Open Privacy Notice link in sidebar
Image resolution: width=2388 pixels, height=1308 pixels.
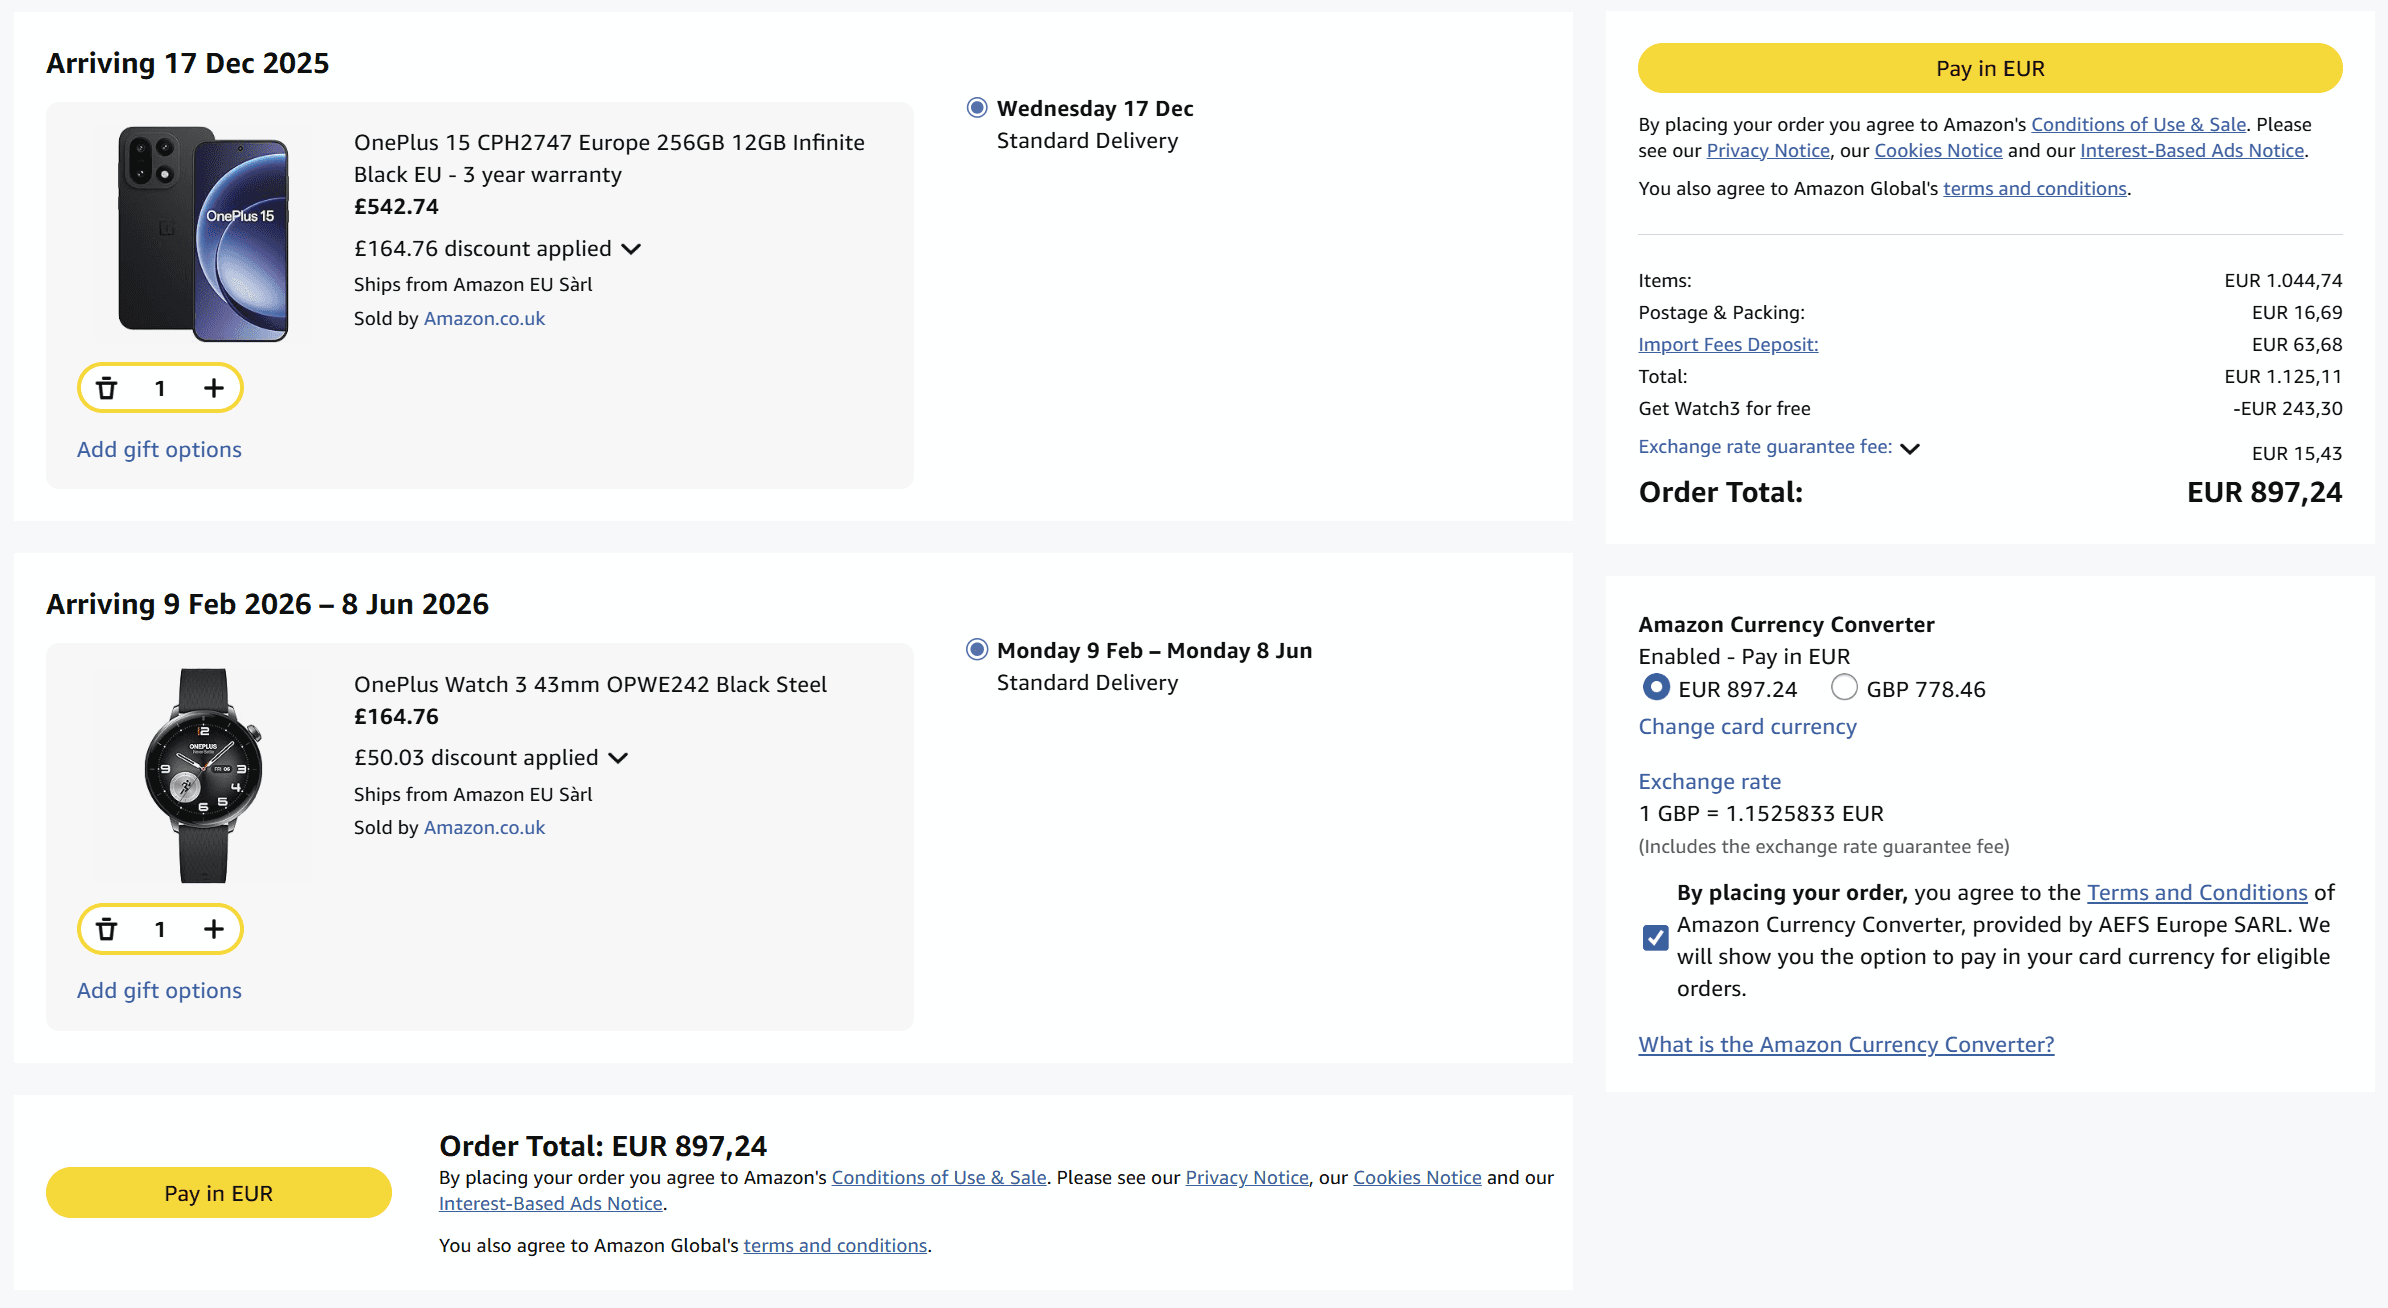point(1768,151)
